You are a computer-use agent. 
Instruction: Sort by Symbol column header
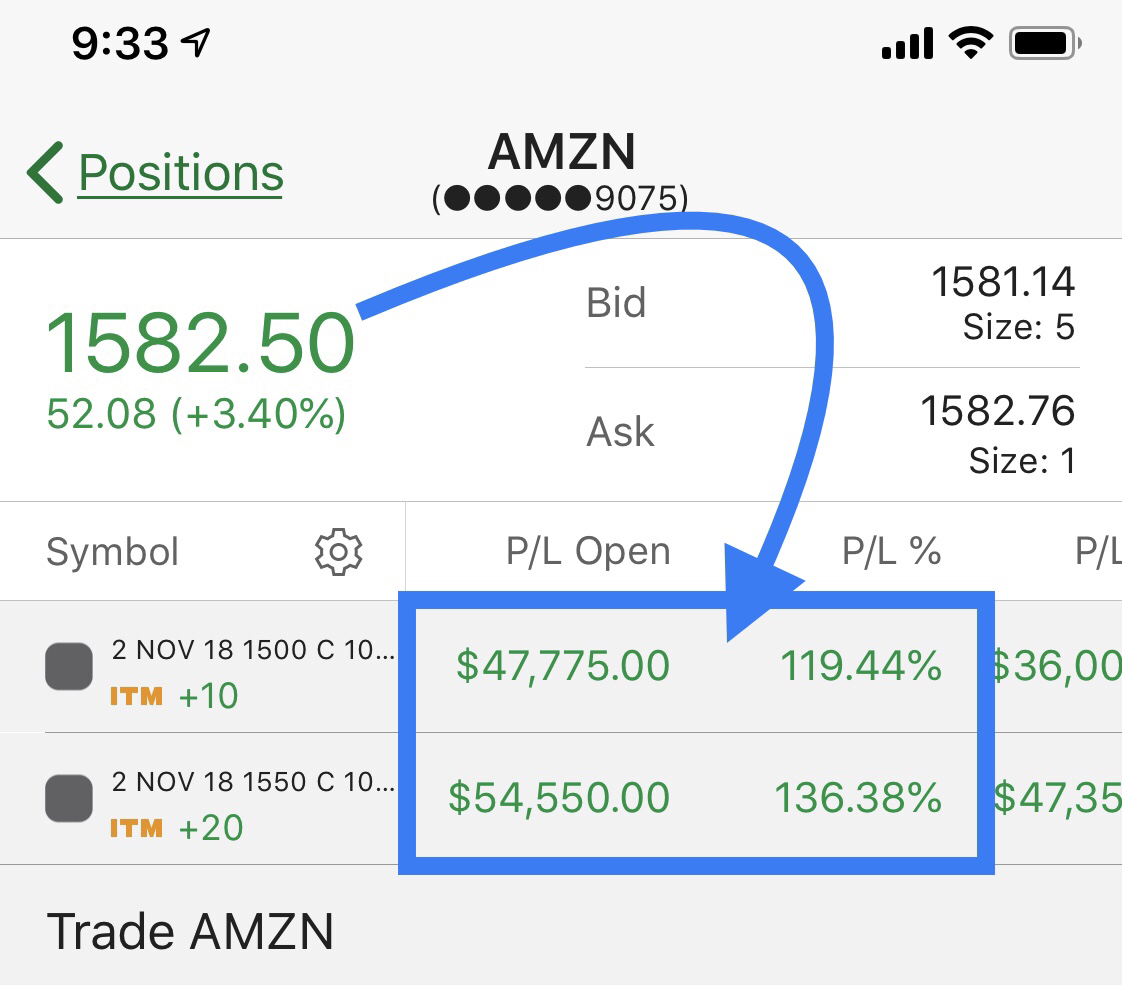(112, 551)
